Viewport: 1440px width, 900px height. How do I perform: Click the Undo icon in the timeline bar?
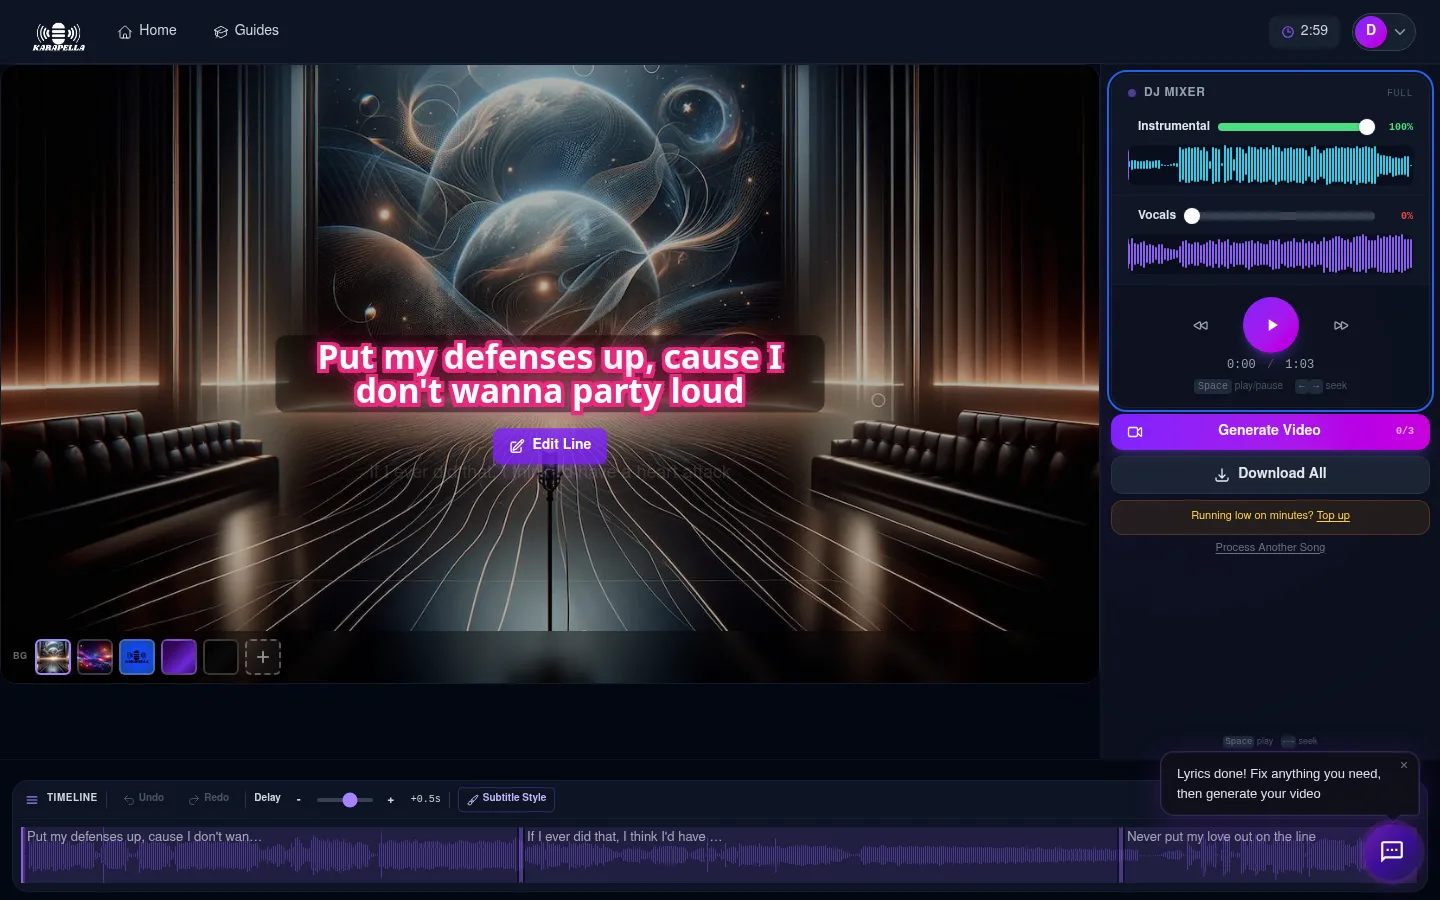tap(143, 798)
